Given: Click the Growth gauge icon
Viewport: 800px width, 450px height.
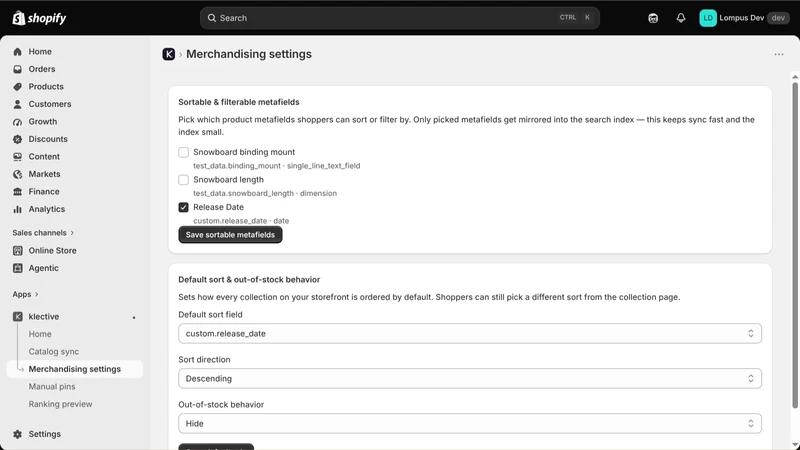Looking at the screenshot, I should (17, 121).
